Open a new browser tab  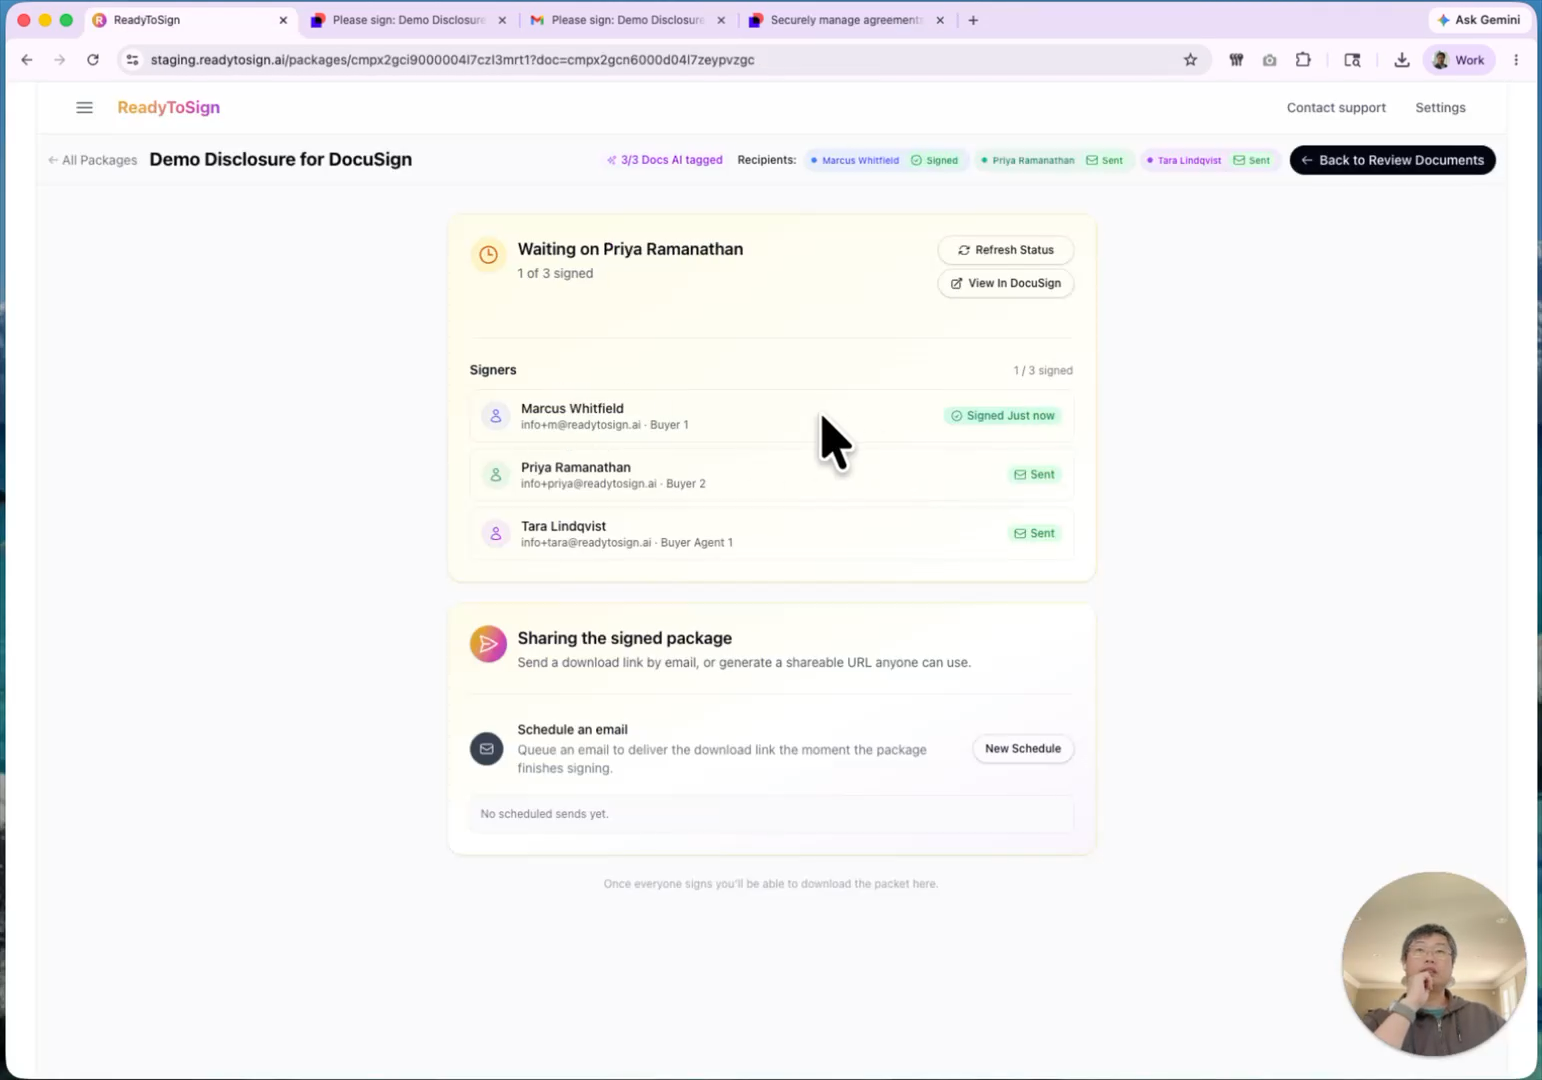pyautogui.click(x=973, y=20)
